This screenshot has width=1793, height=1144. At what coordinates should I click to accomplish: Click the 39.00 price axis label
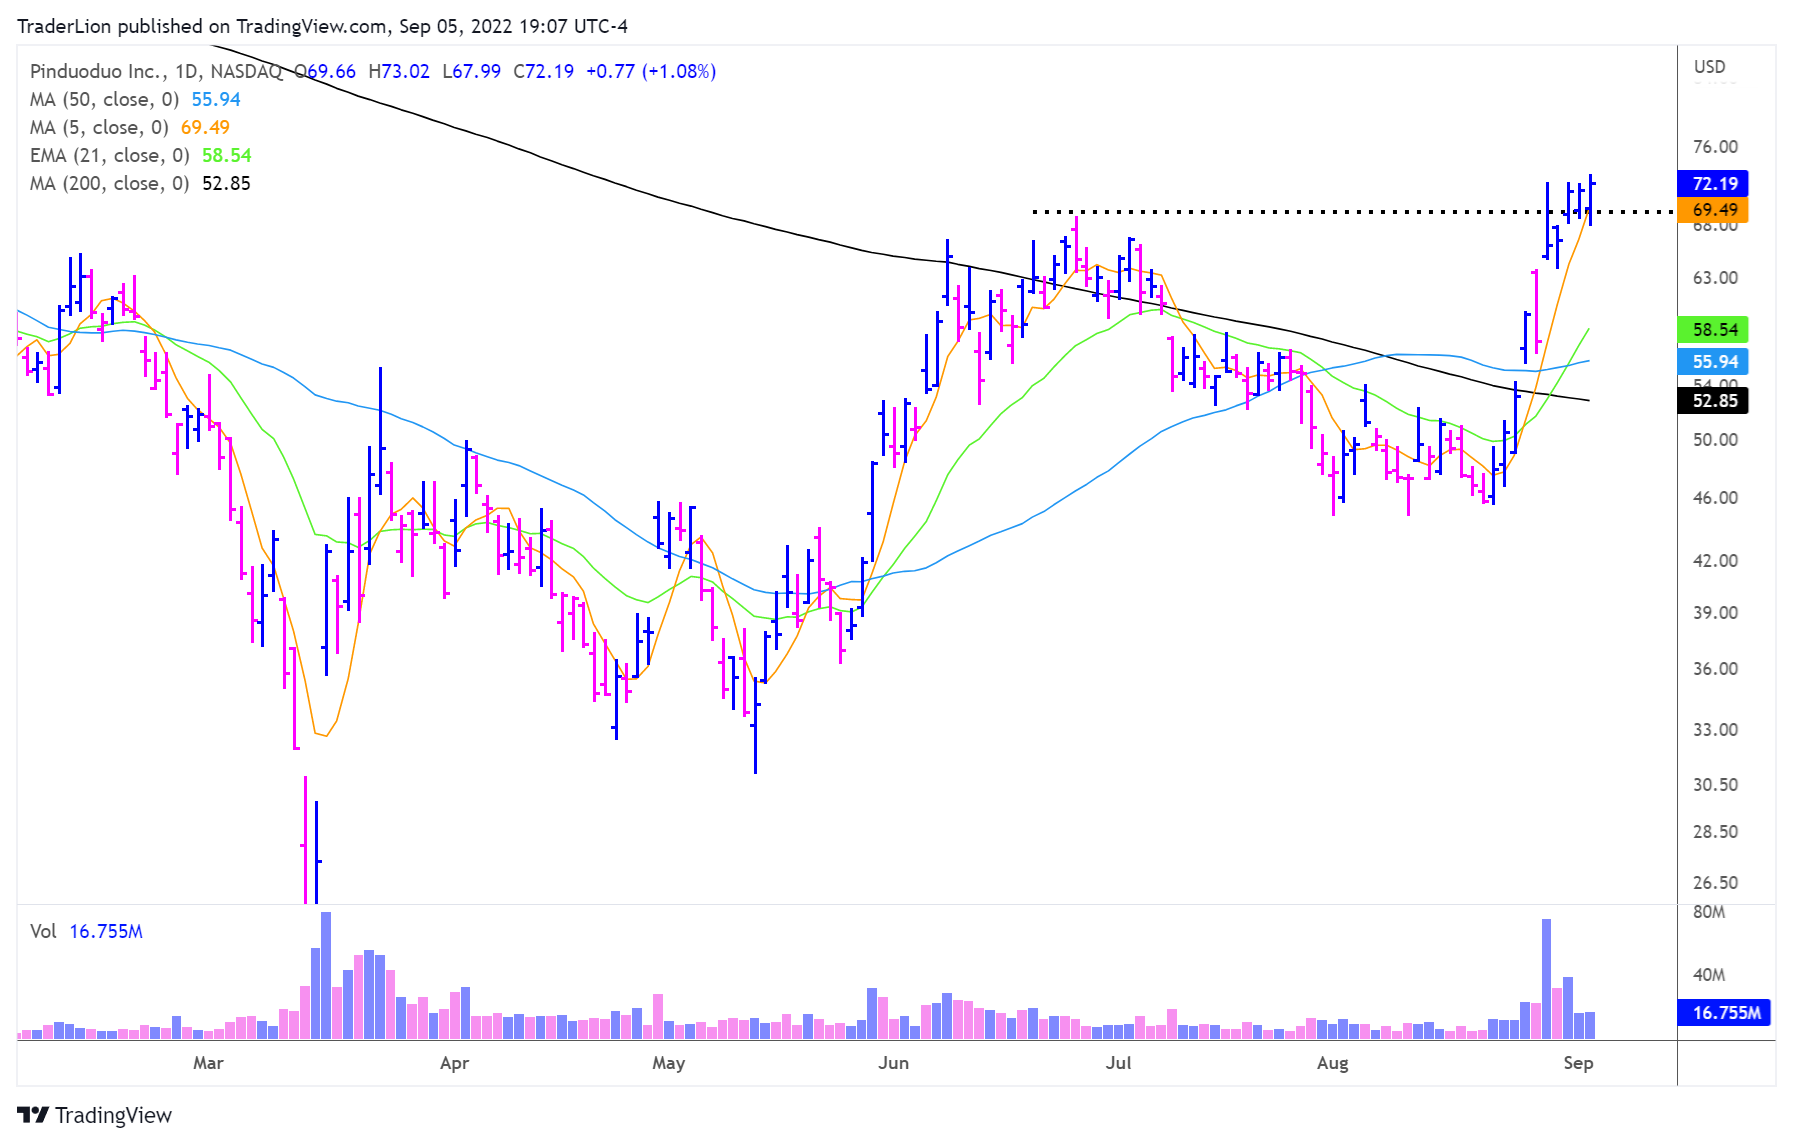1715,613
